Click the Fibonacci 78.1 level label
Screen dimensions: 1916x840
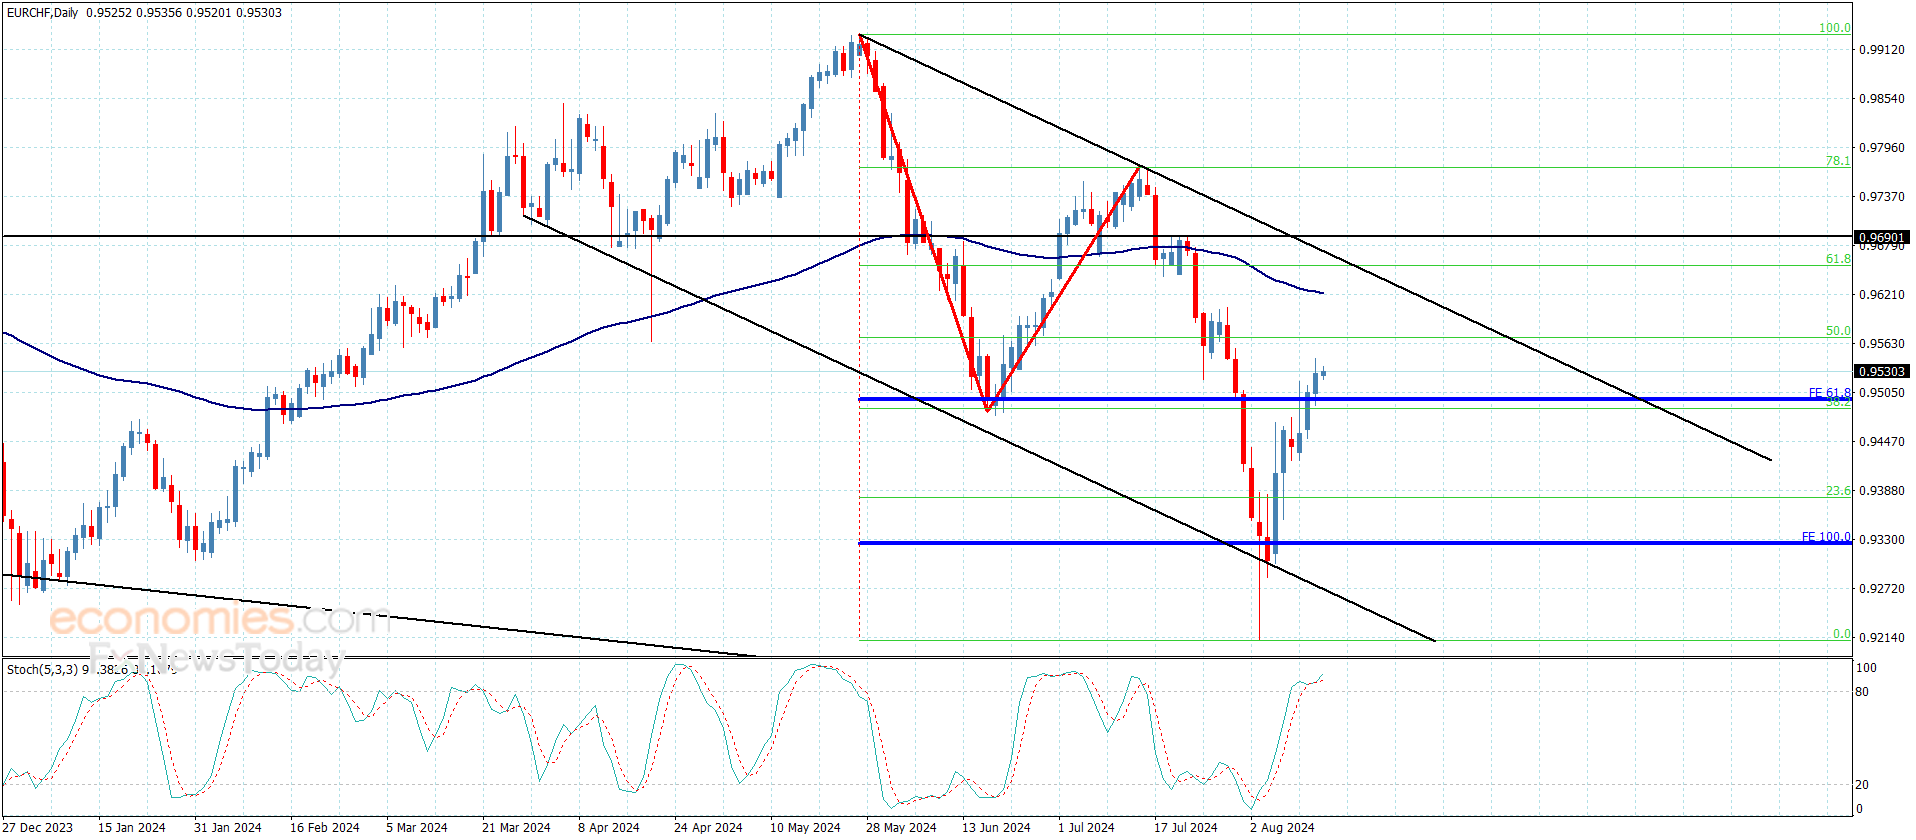click(x=1838, y=161)
